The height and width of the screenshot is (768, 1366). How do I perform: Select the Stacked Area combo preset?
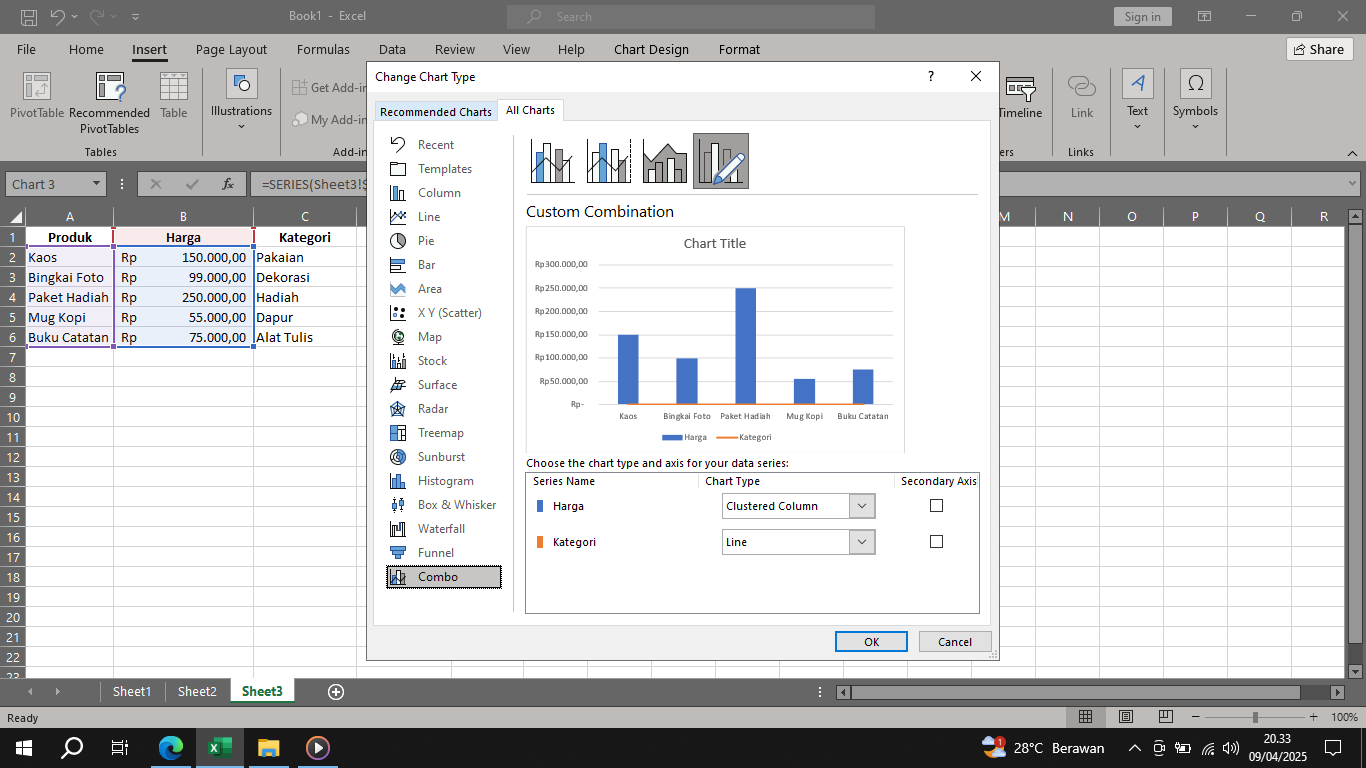[x=664, y=160]
